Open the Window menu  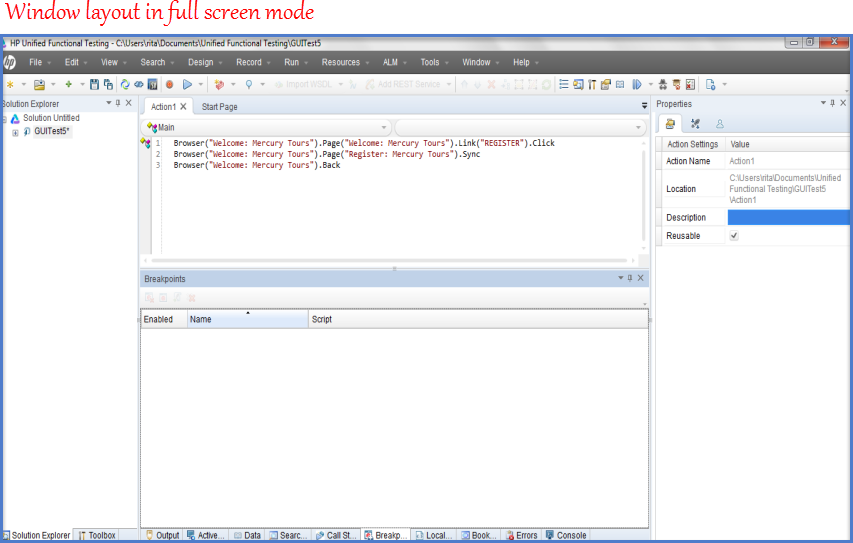click(480, 63)
